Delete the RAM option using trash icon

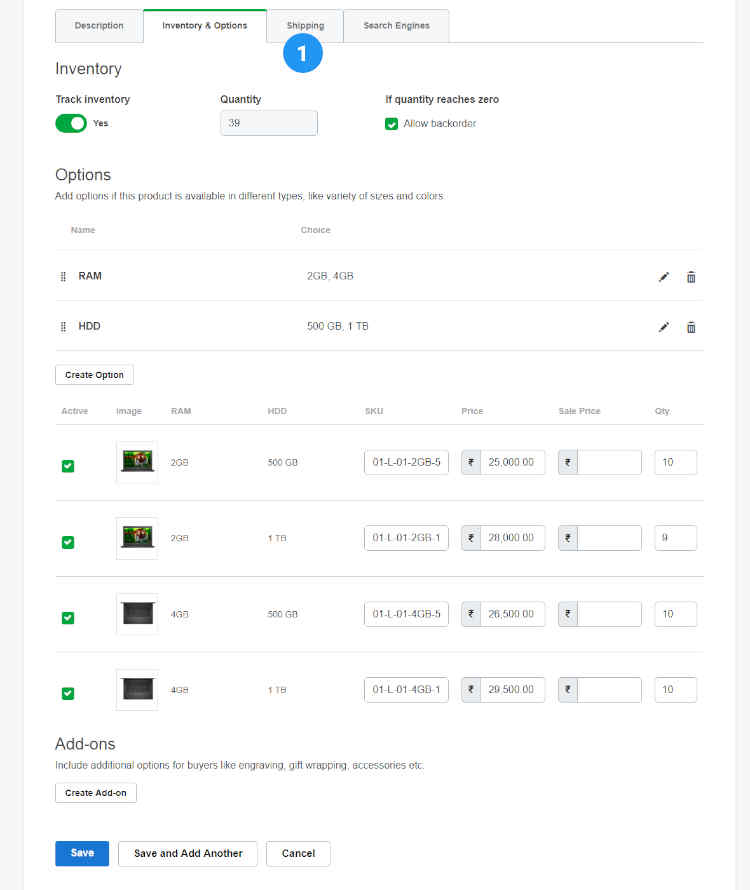(x=691, y=277)
